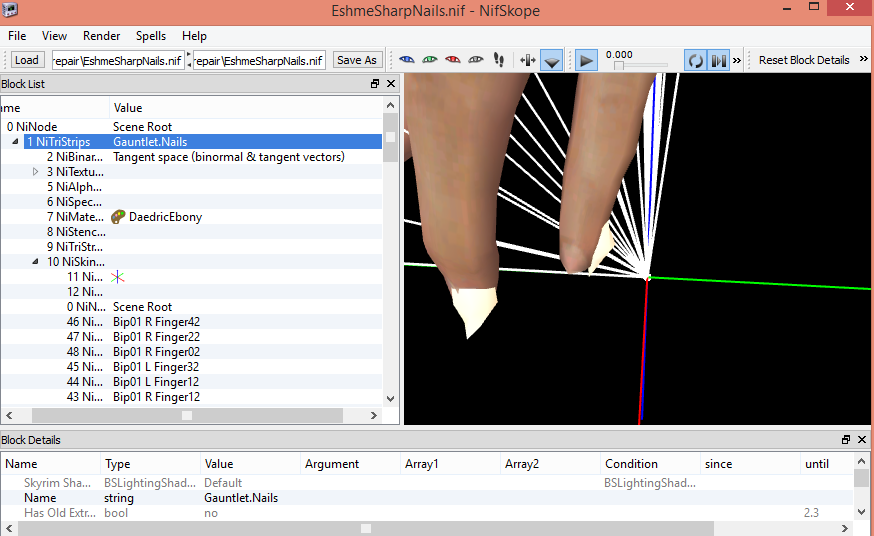Select the 2 NiBinar... Tangent space row

tap(191, 157)
